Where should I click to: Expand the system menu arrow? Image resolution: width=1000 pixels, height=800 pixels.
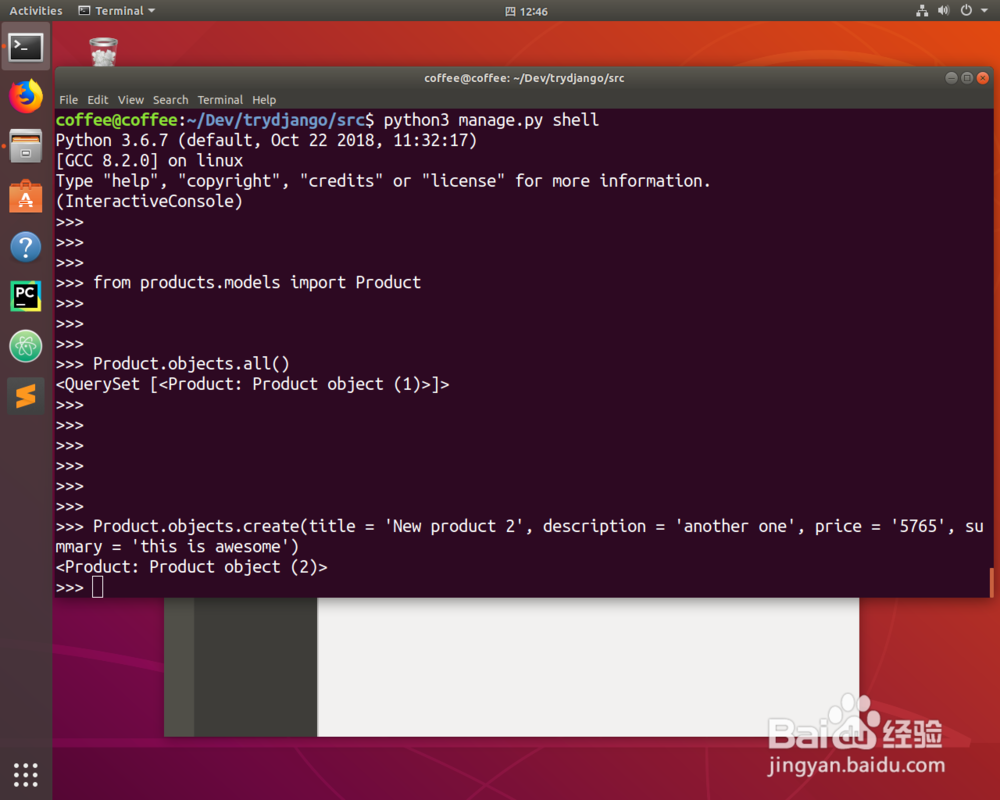click(984, 10)
